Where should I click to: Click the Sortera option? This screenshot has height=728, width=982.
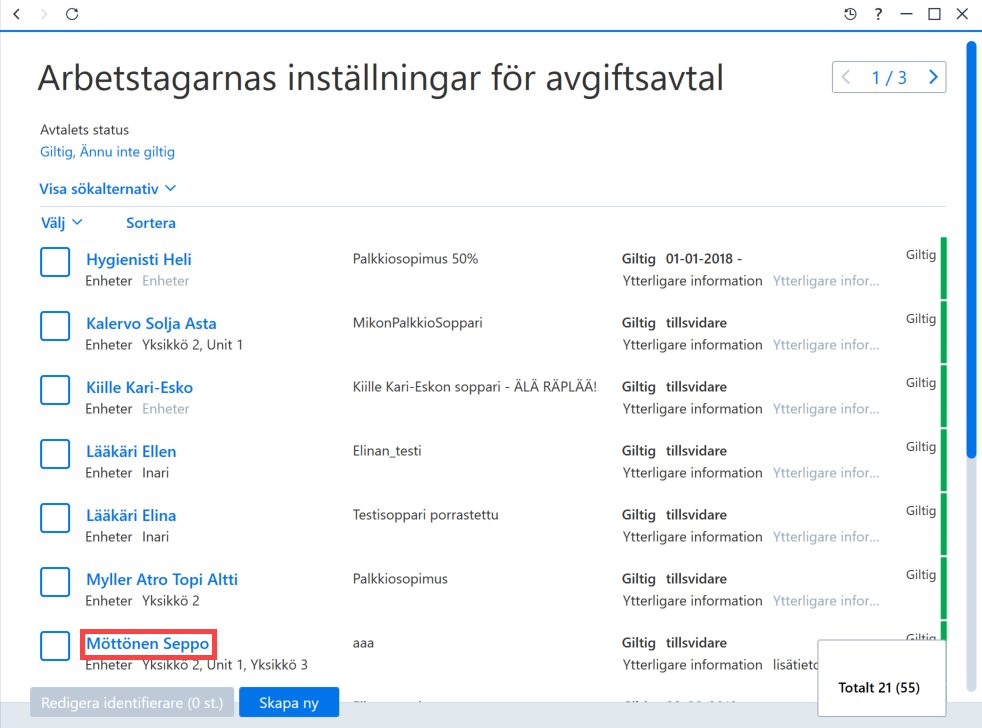pyautogui.click(x=150, y=222)
